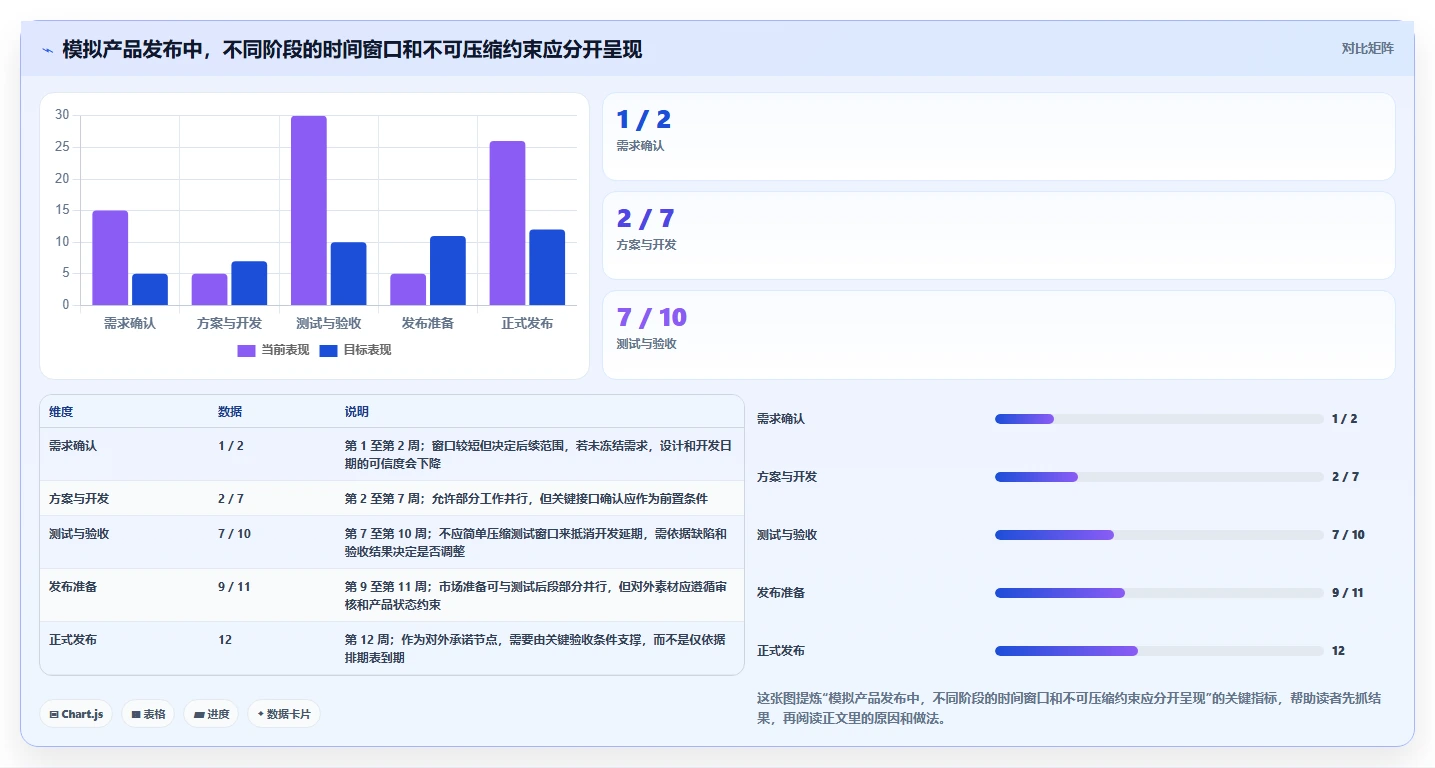Screen dimensions: 1435x768
Task: Click the 正式发布 progress bar
Action: coord(1159,651)
